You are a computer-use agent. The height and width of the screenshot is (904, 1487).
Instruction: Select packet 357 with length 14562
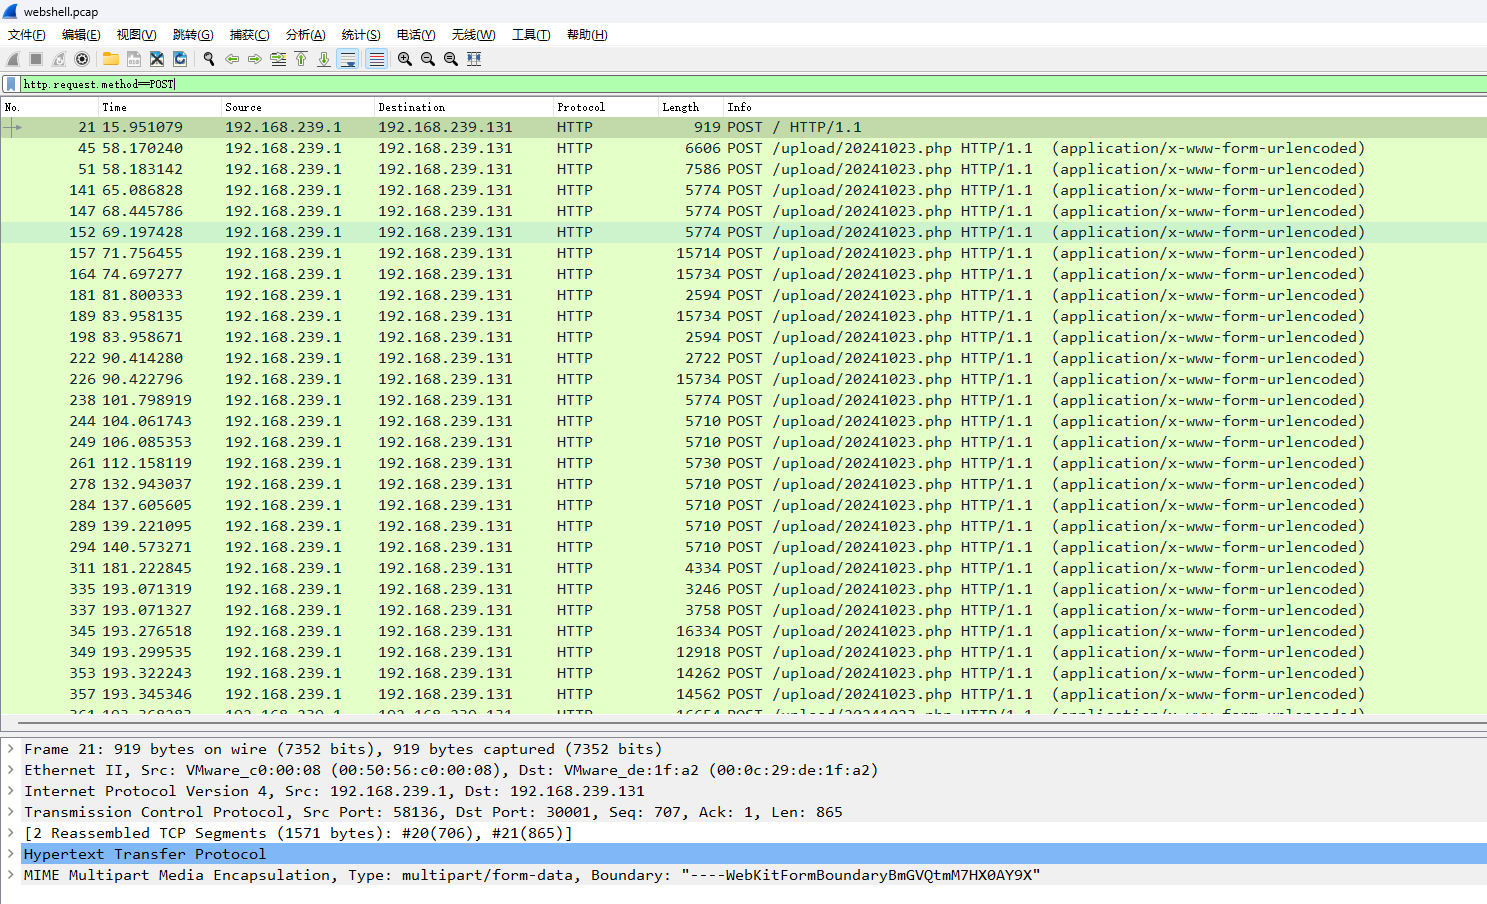pyautogui.click(x=743, y=694)
